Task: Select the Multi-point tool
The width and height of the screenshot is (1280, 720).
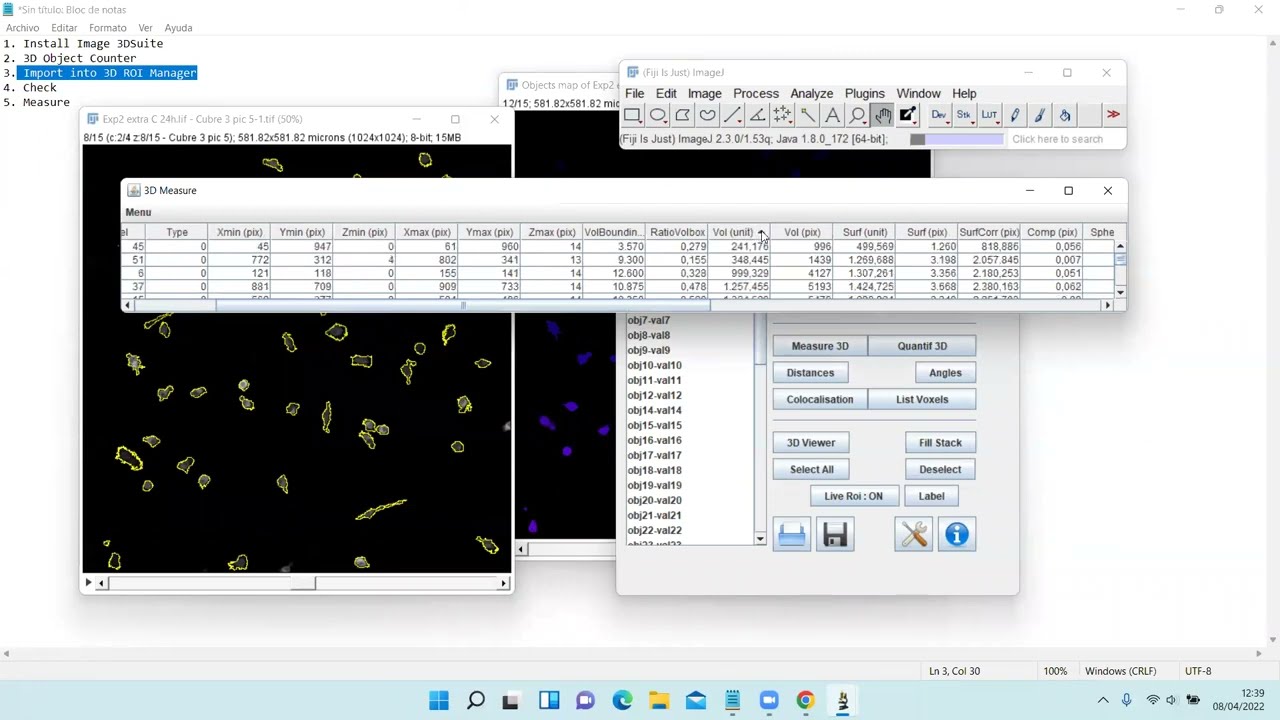Action: point(783,115)
